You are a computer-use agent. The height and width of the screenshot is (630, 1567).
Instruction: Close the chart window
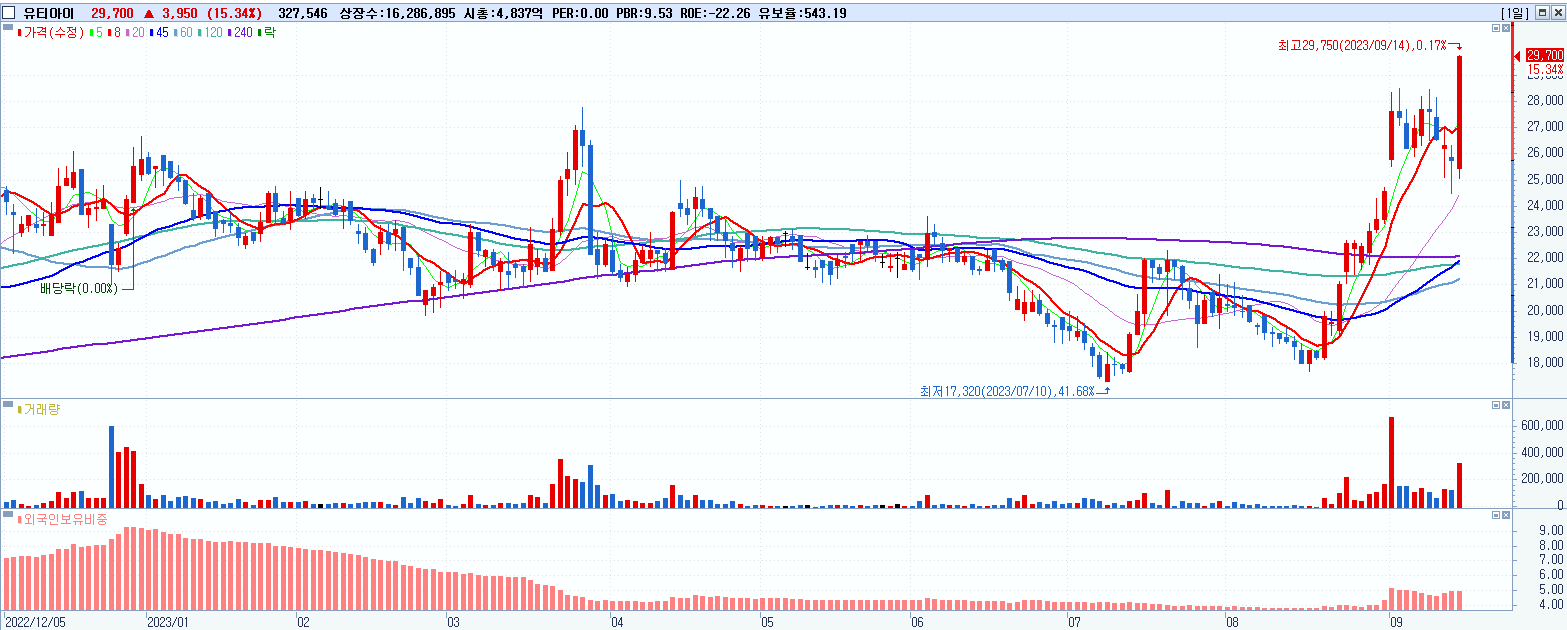point(1559,13)
